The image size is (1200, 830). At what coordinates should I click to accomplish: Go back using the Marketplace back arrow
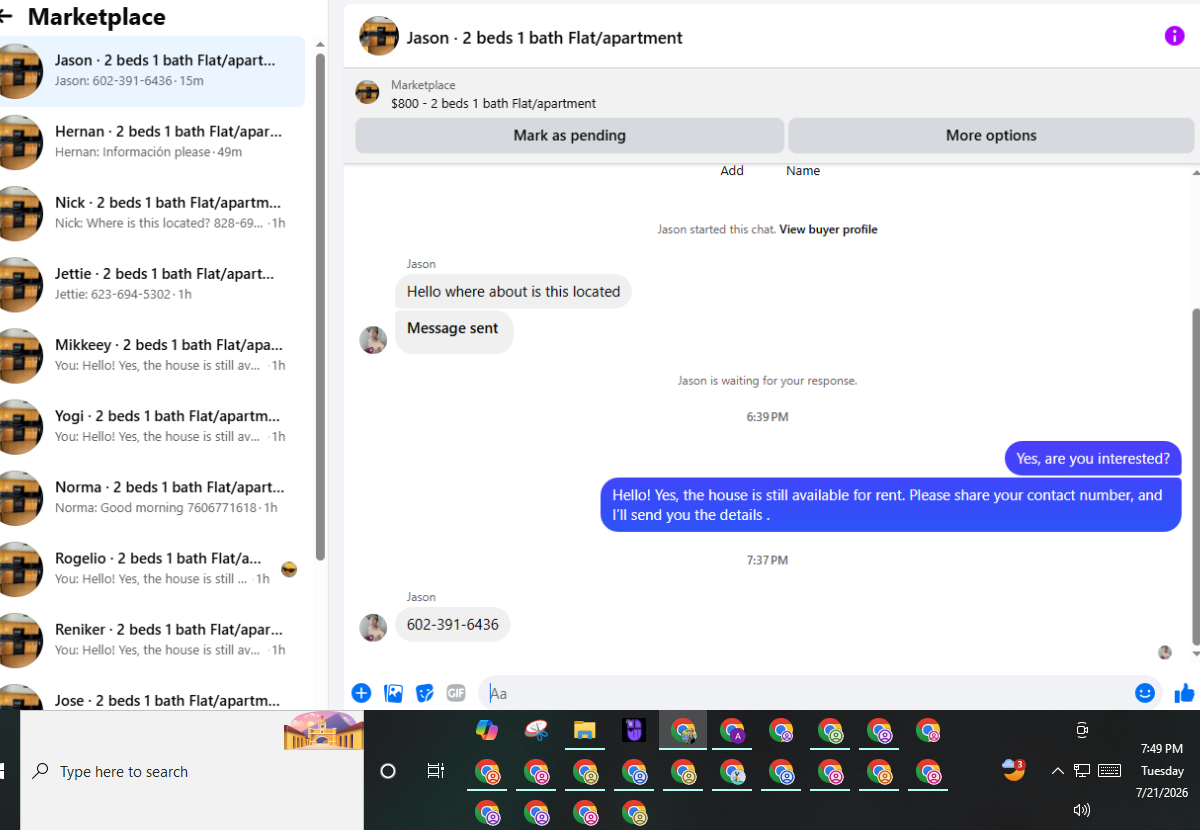(5, 16)
